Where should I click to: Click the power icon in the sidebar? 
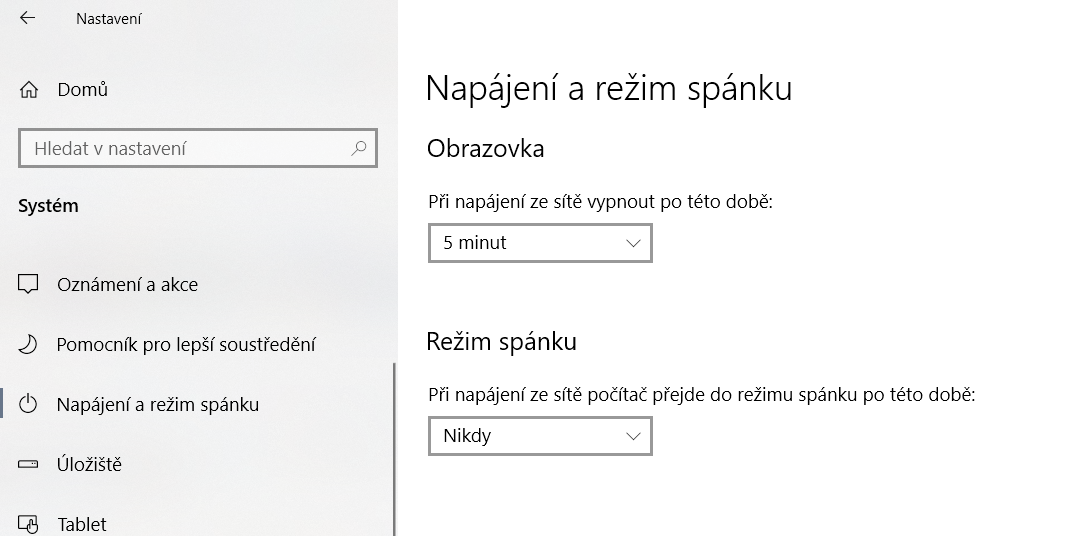pyautogui.click(x=29, y=404)
